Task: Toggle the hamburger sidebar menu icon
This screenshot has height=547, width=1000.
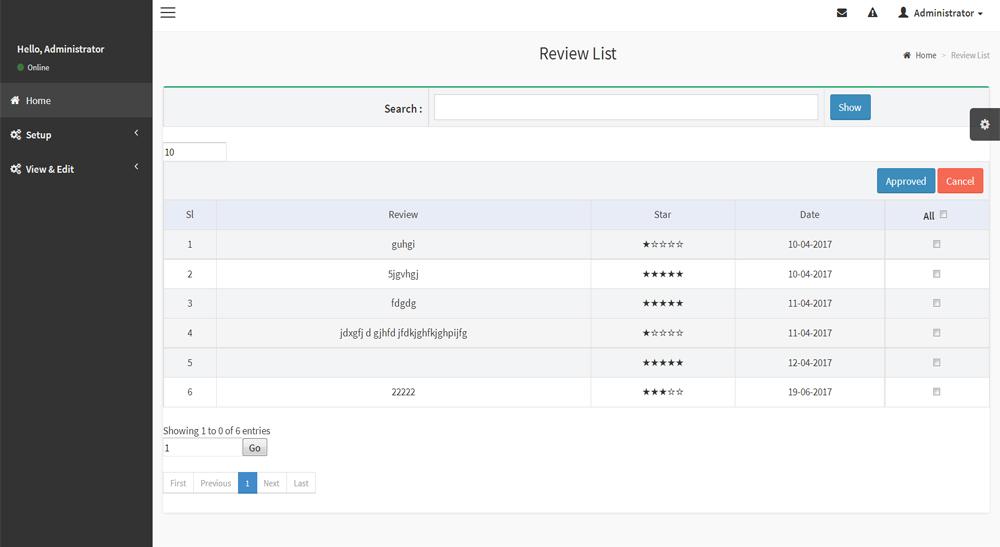Action: click(x=168, y=13)
